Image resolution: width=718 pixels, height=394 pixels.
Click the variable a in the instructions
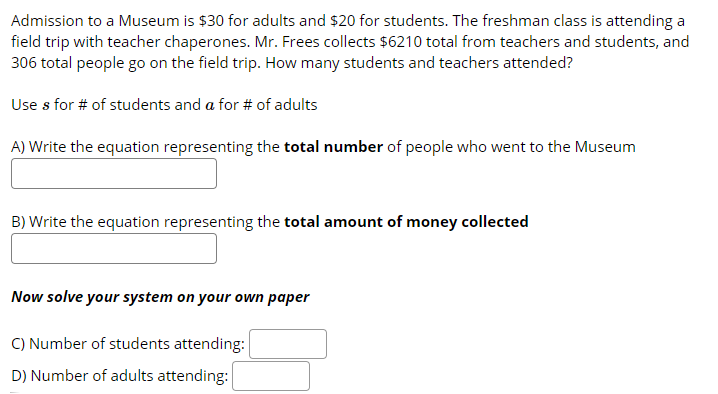point(210,105)
